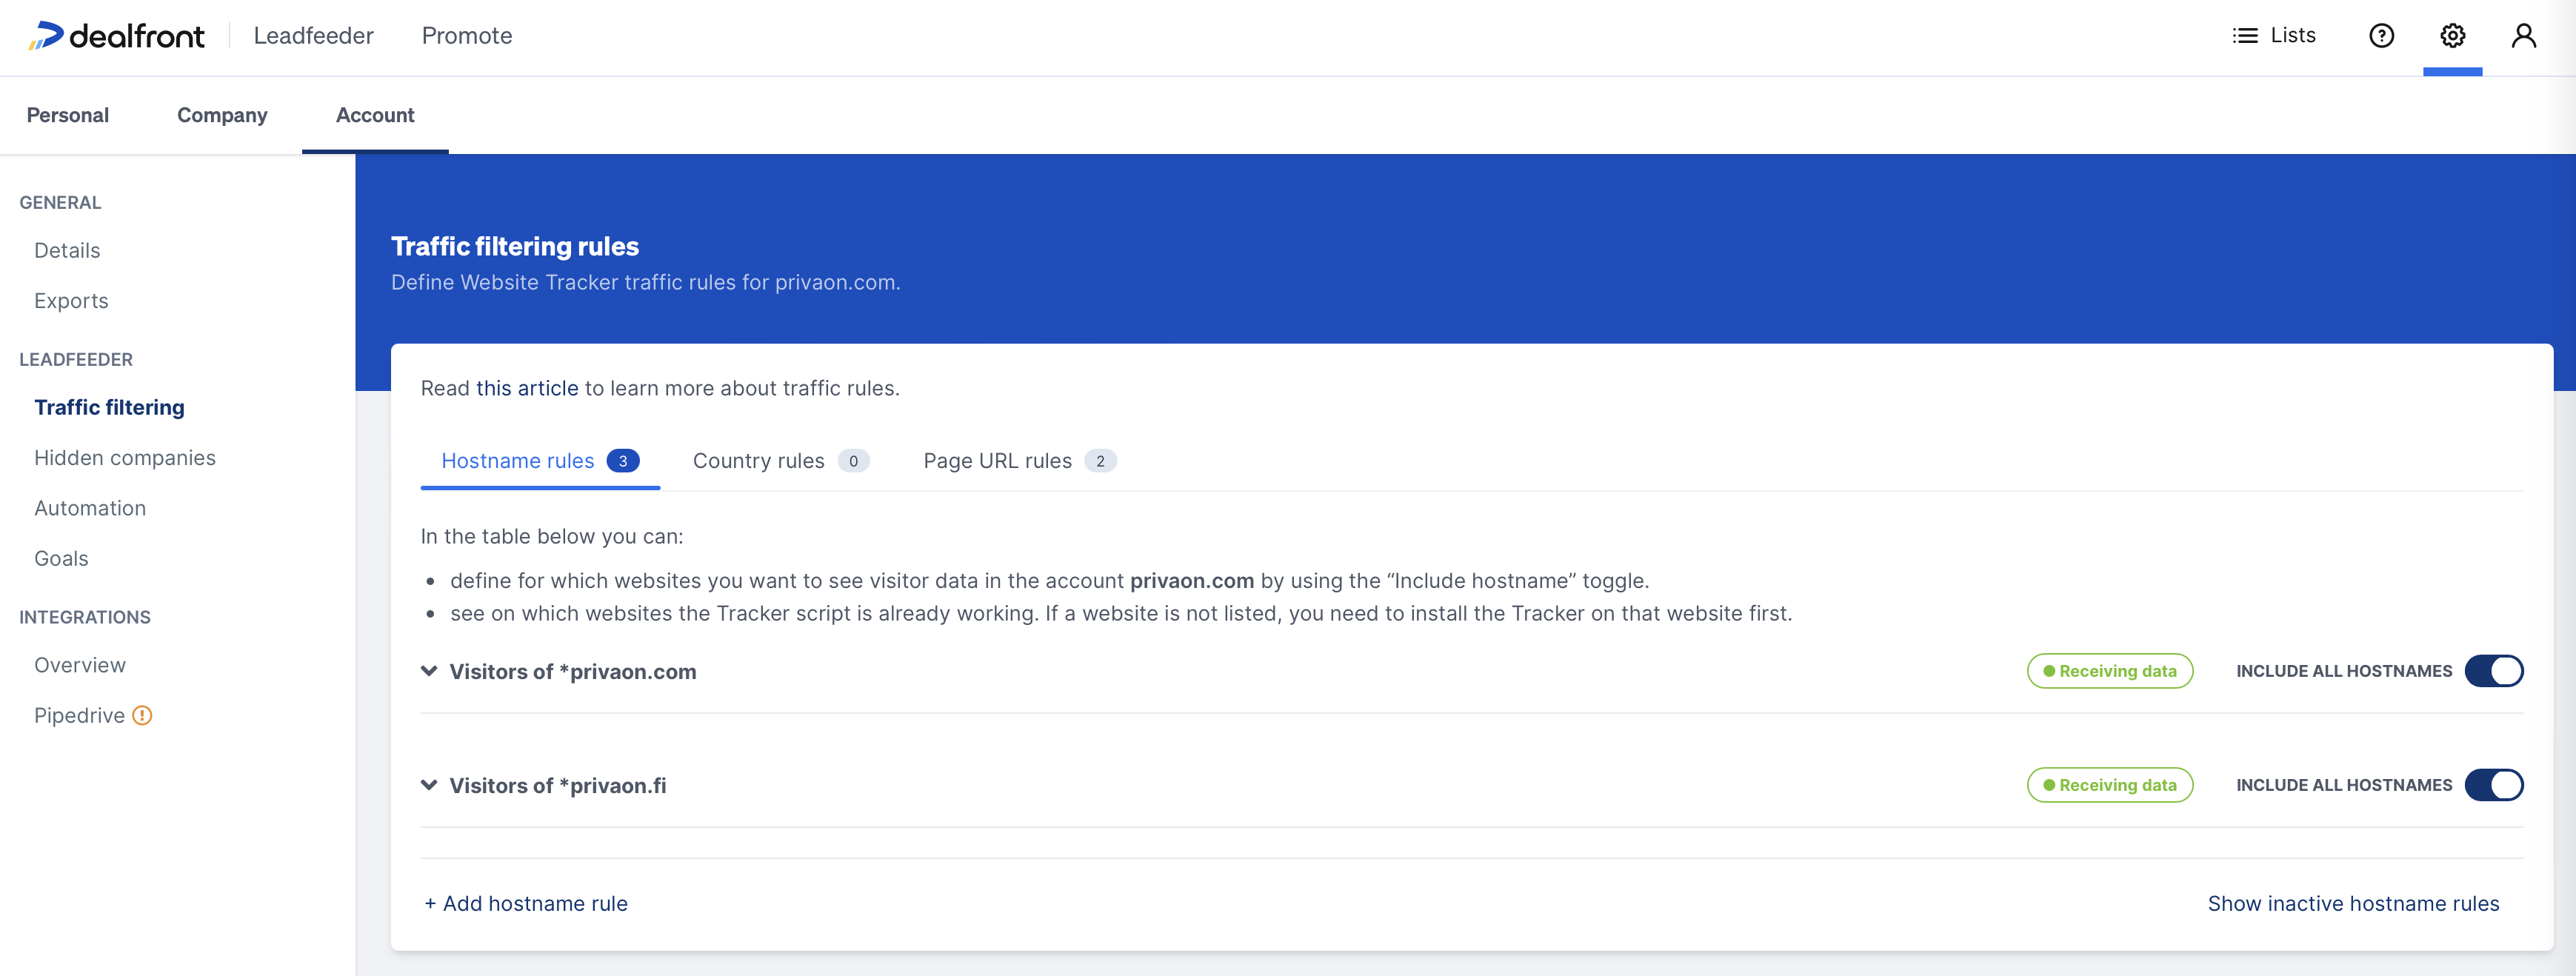Click the INTEGRATIONS section label
Viewport: 2576px width, 976px height.
[x=85, y=617]
